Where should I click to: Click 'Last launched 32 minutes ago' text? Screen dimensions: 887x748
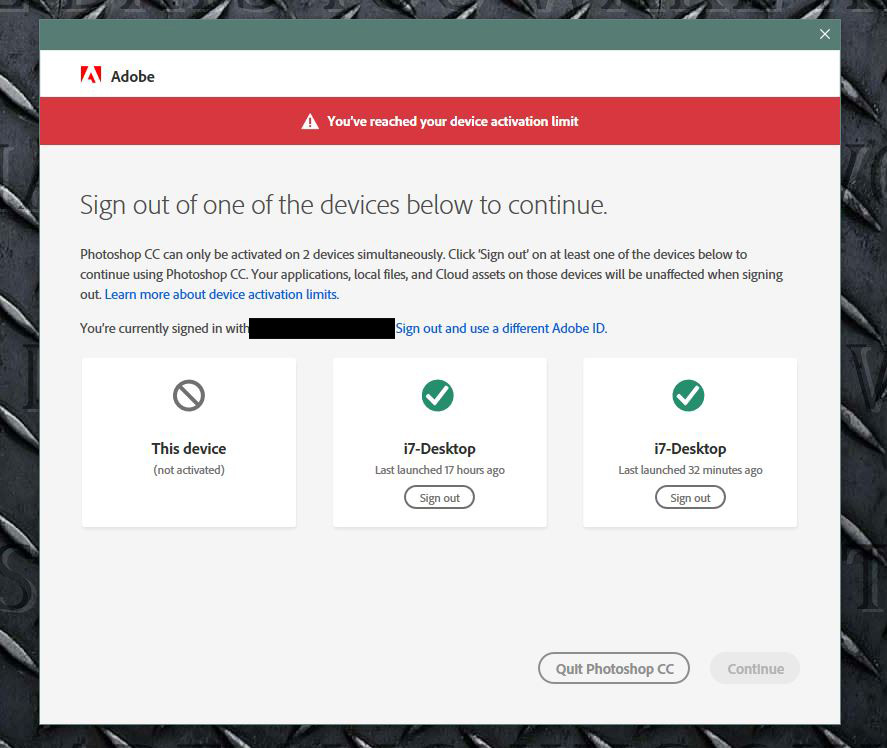coord(690,470)
